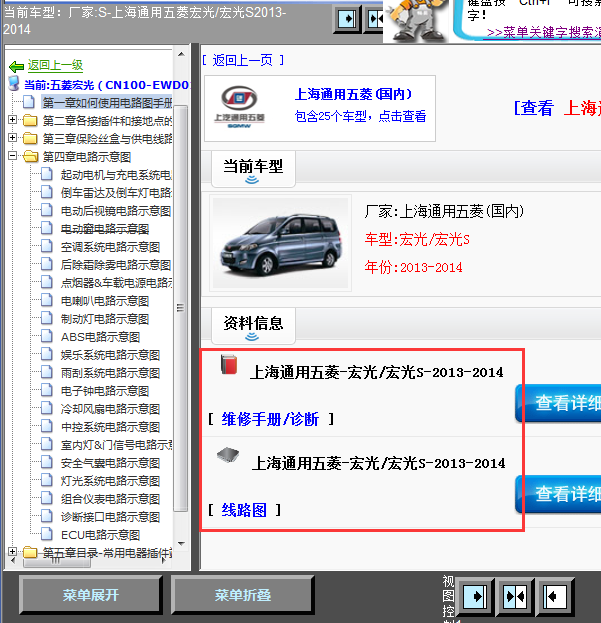Viewport: 601px width, 623px height.
Task: Open 诊断接口电路示意图 item
Action: (x=110, y=517)
